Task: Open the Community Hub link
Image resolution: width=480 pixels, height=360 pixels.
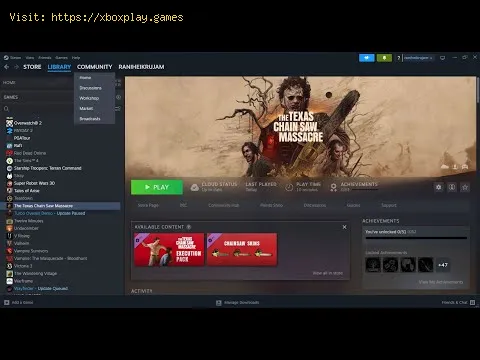Action: click(x=223, y=205)
